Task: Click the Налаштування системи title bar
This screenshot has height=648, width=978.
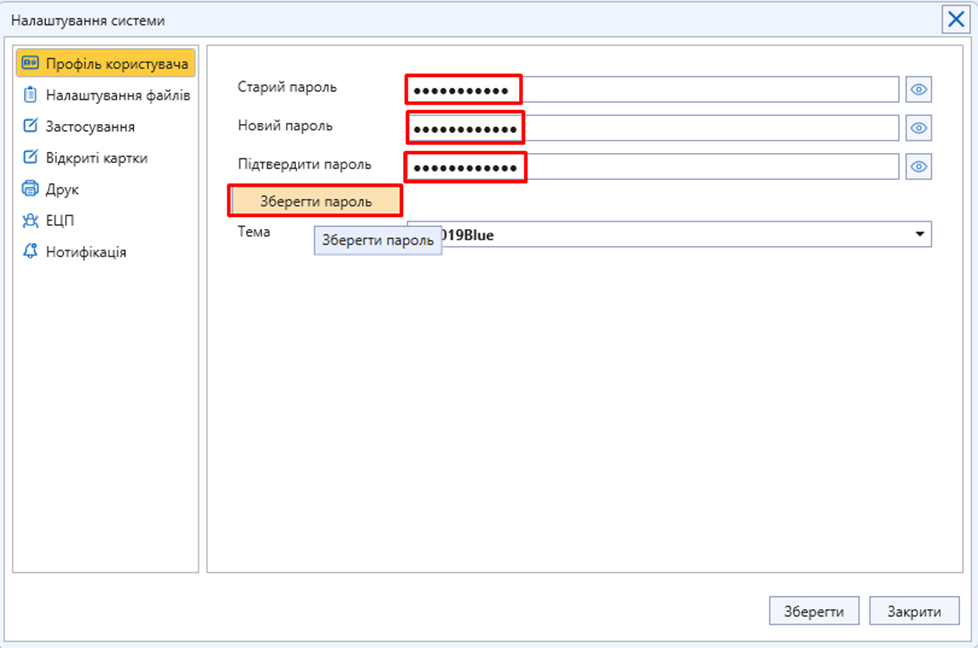Action: pyautogui.click(x=400, y=20)
